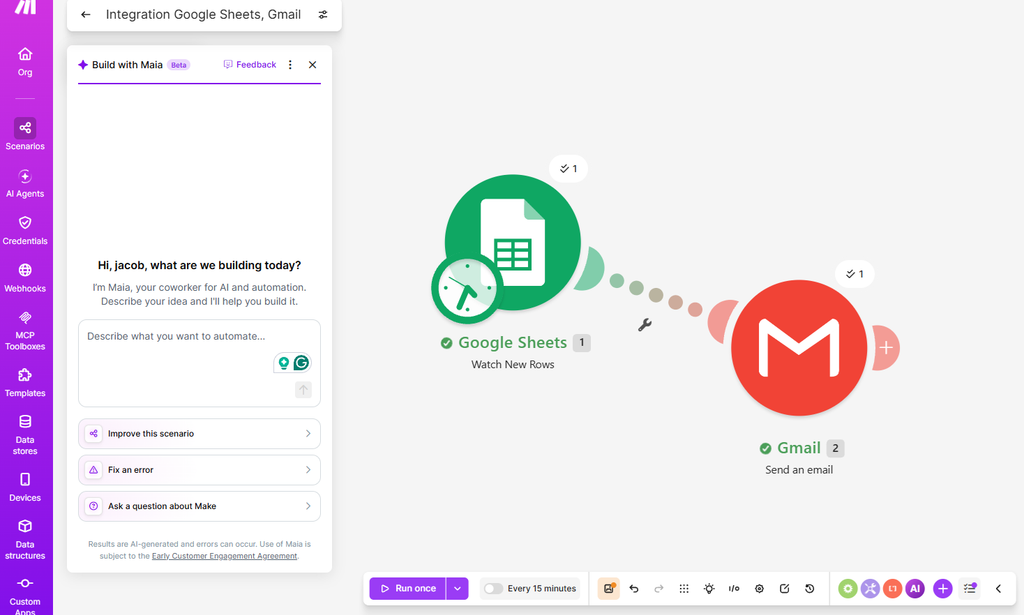Screen dimensions: 1024x615
Task: Open Google Sheets execution bubble showing 1
Action: (x=568, y=168)
